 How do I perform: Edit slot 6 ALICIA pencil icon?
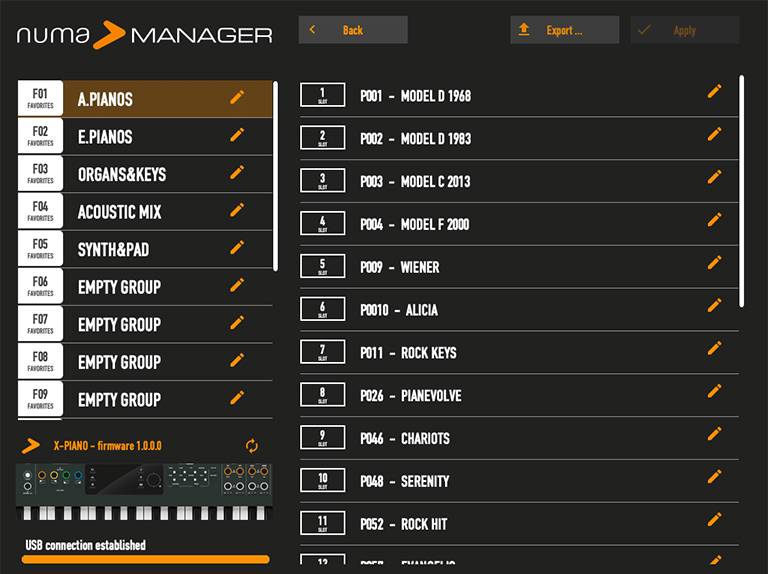[715, 306]
